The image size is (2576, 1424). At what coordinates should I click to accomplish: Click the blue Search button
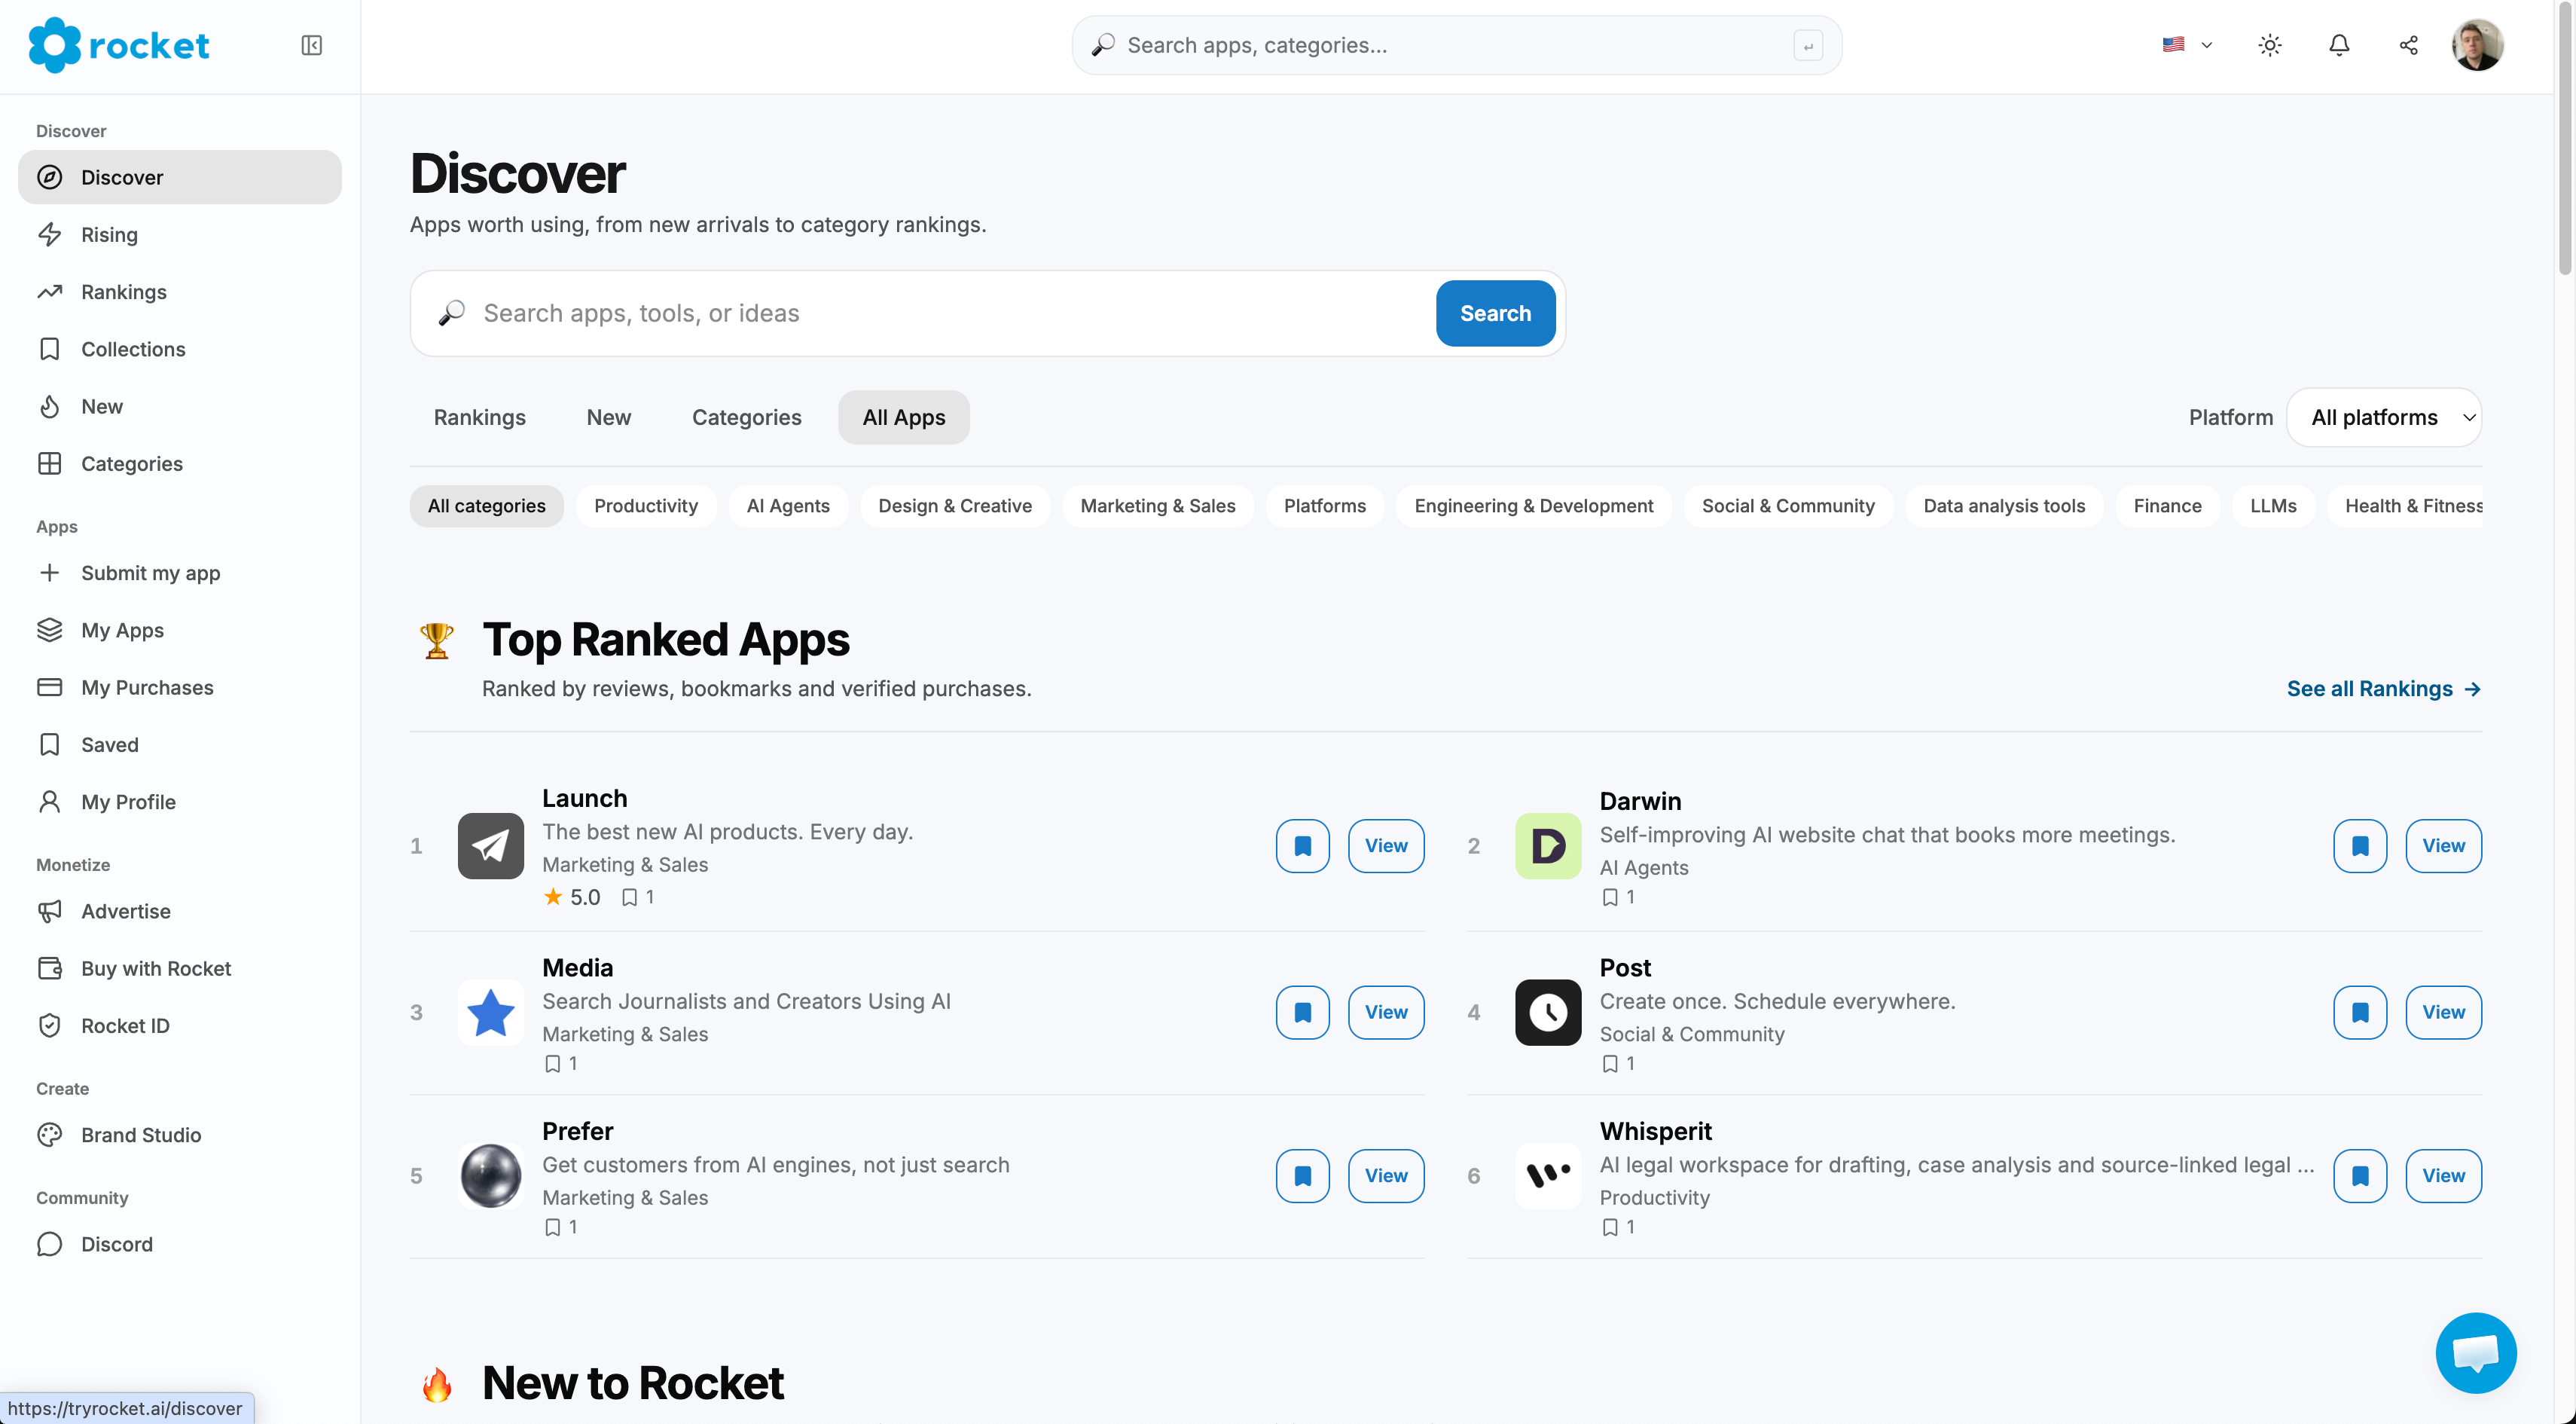click(x=1495, y=313)
